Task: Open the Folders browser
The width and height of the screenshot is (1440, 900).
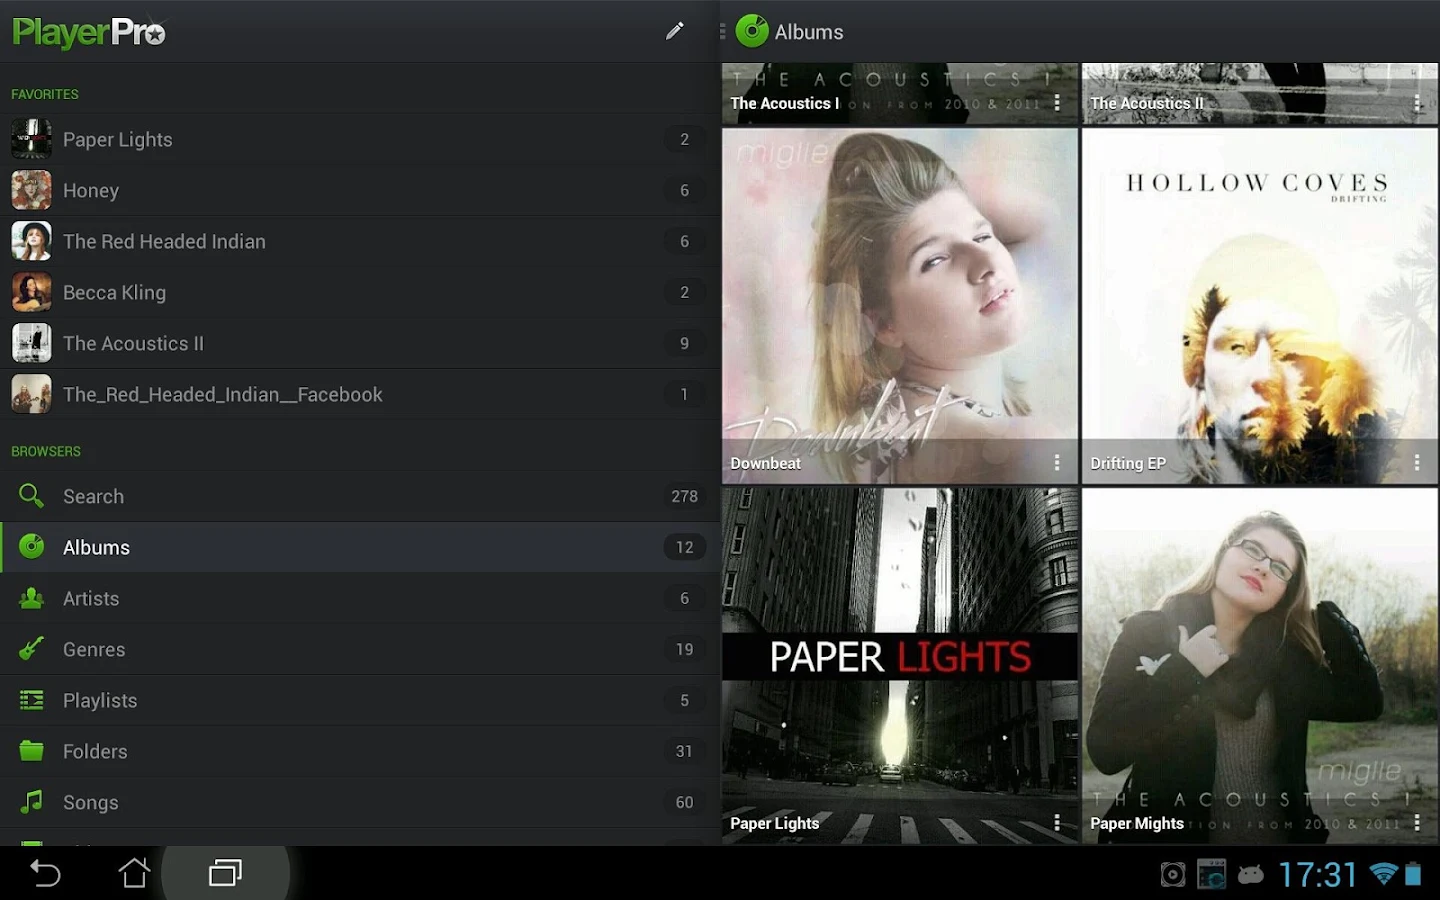Action: [95, 751]
